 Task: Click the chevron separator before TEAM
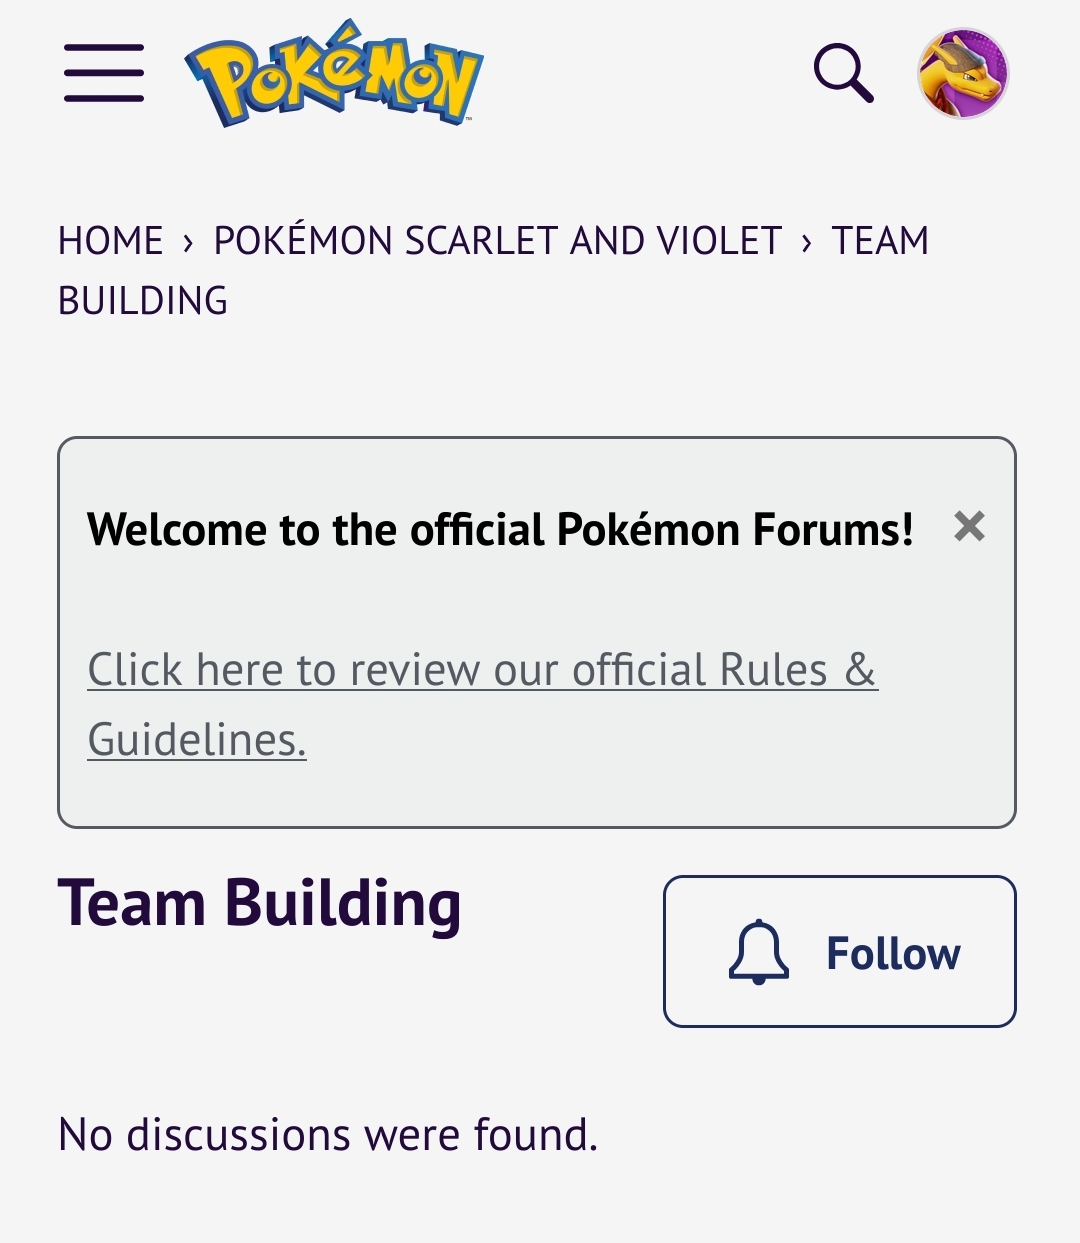click(806, 242)
